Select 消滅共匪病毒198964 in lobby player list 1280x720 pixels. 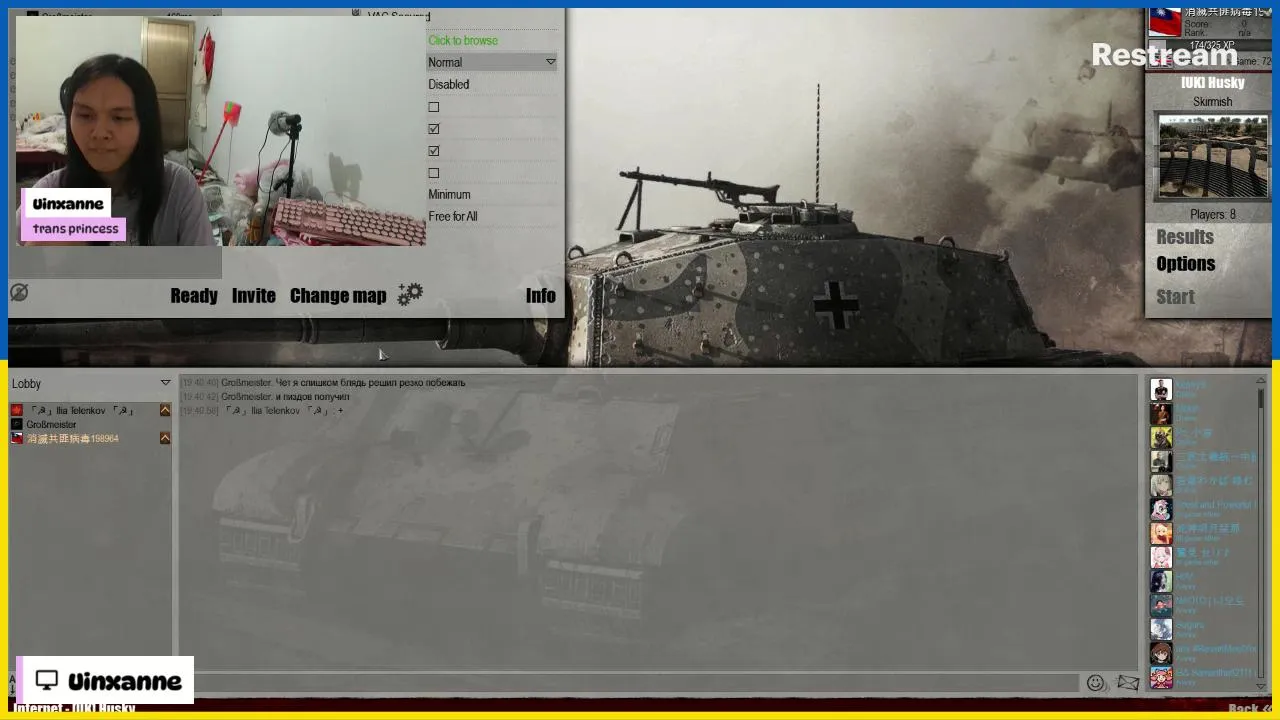(90, 438)
